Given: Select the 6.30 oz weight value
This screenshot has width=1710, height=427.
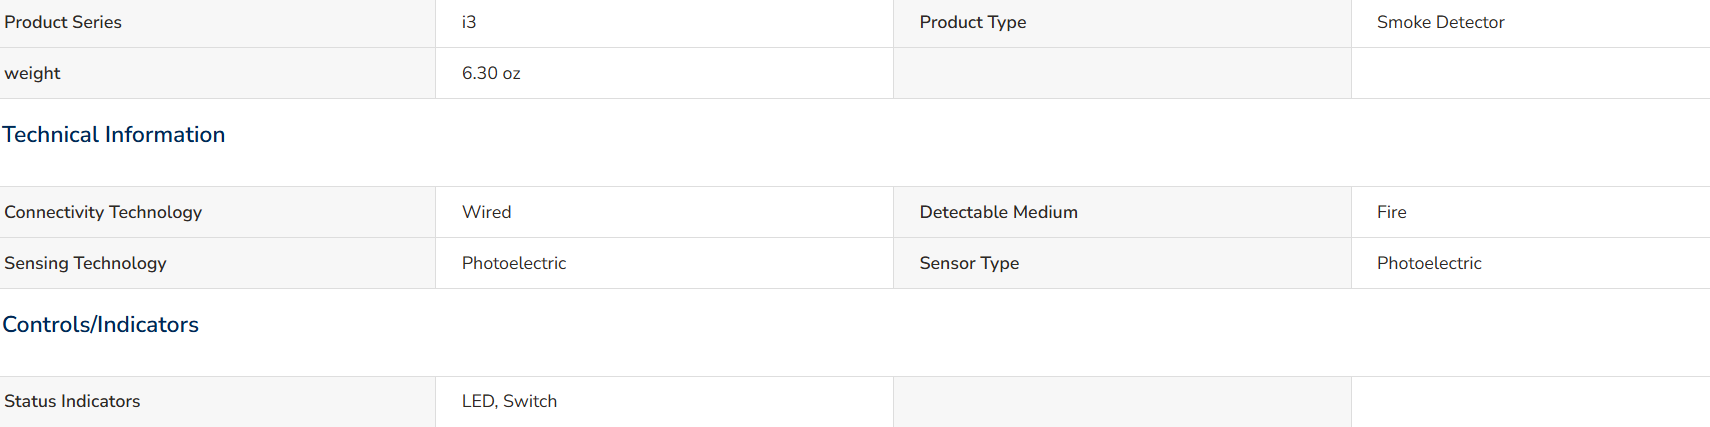Looking at the screenshot, I should tap(490, 73).
